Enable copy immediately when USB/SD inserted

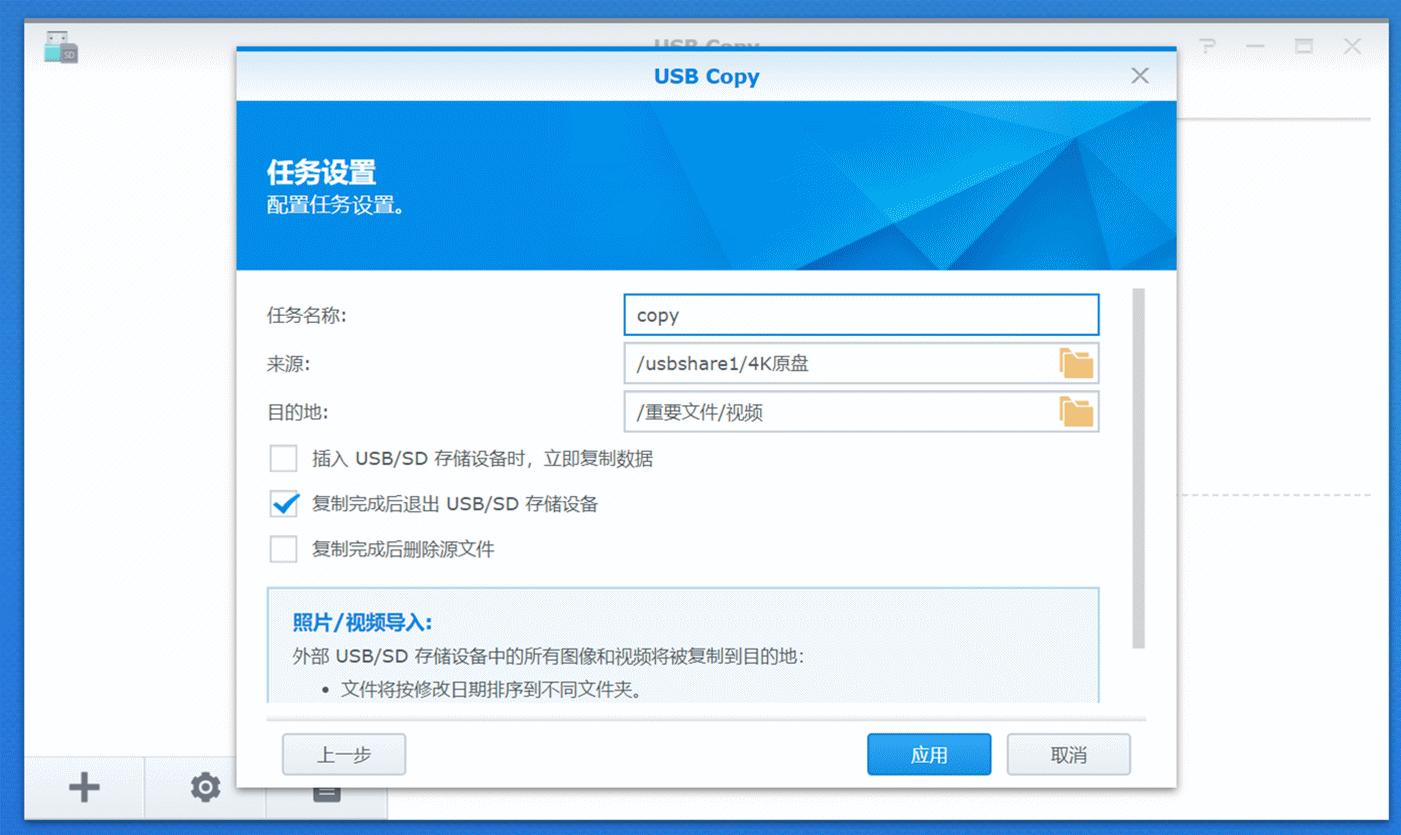[x=284, y=459]
